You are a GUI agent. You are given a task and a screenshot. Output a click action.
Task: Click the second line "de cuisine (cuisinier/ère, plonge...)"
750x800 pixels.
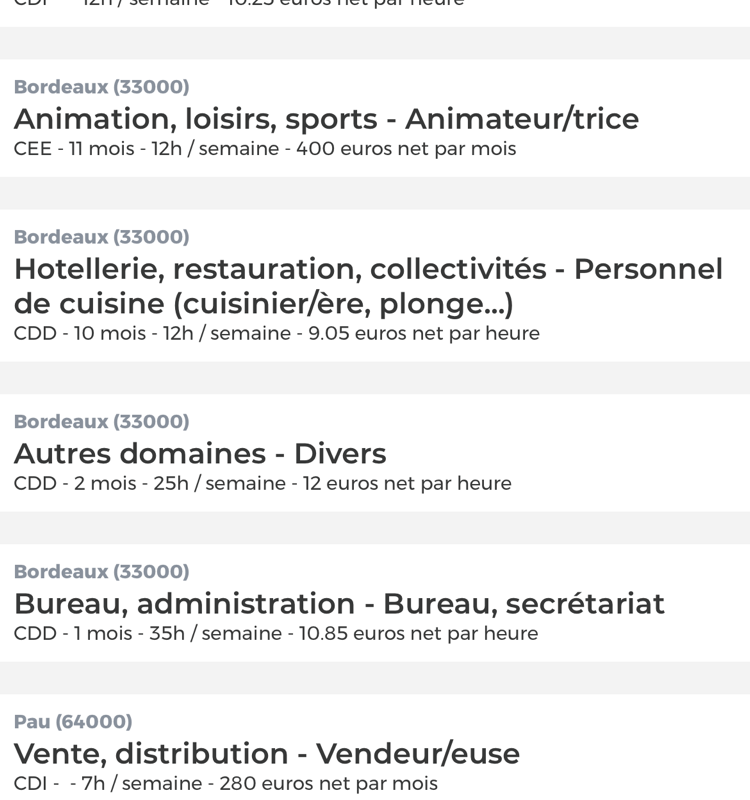pyautogui.click(x=263, y=304)
